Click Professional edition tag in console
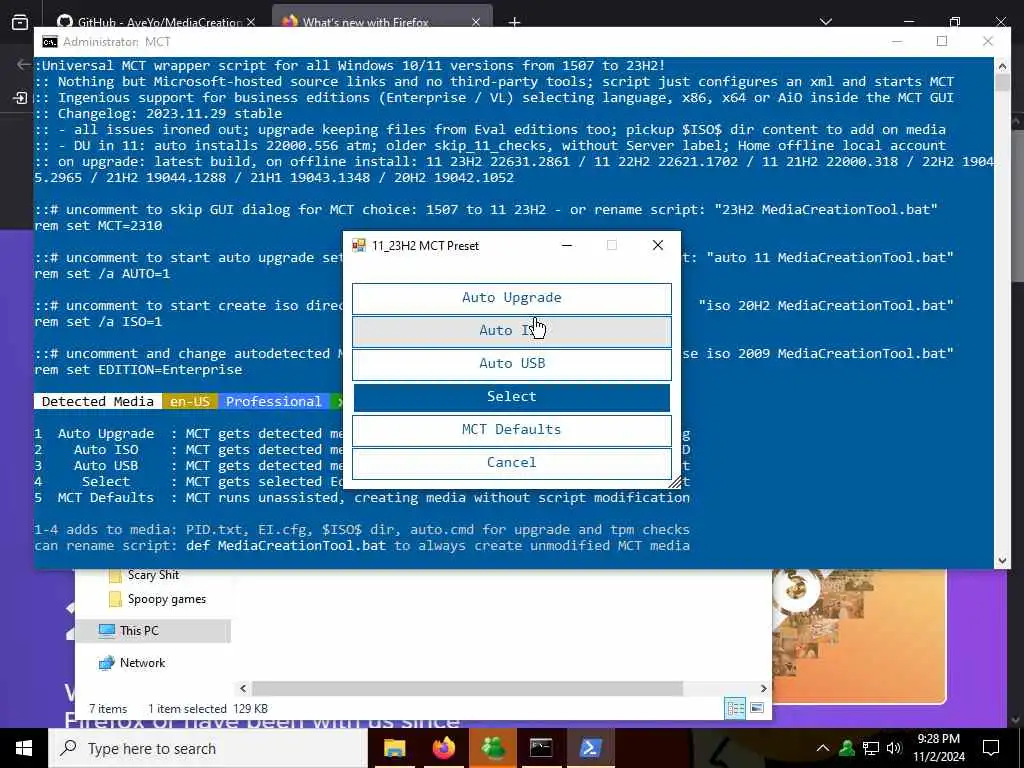The width and height of the screenshot is (1024, 768). (274, 402)
